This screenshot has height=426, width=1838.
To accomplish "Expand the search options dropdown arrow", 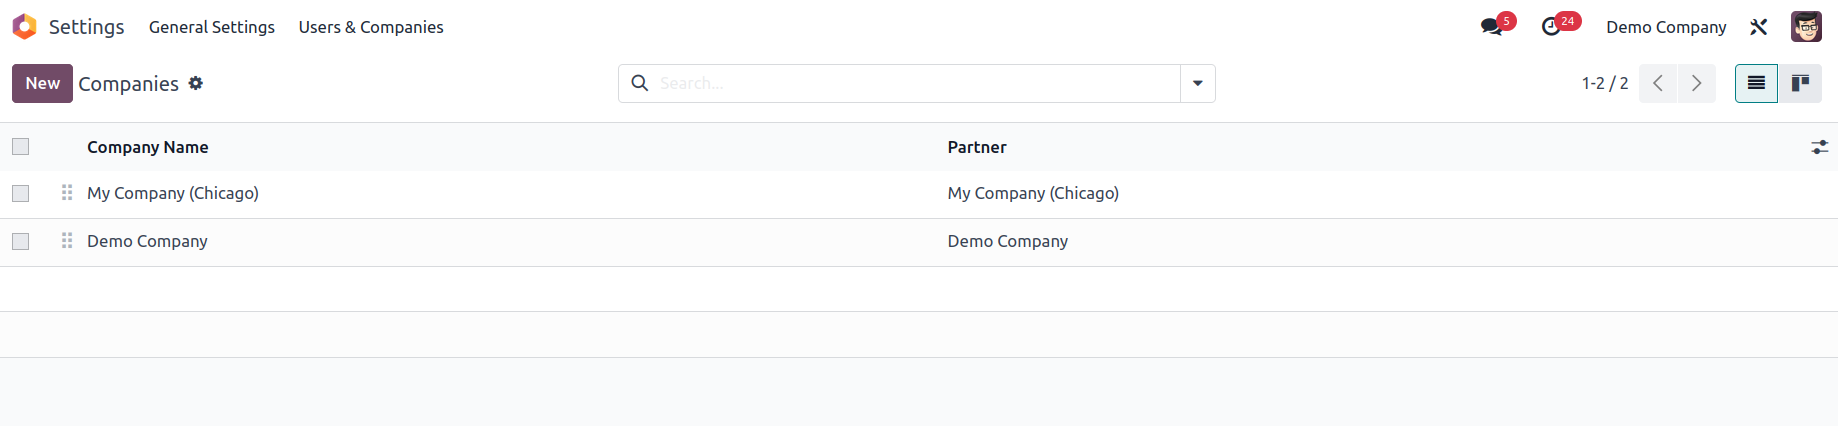I will coord(1197,83).
